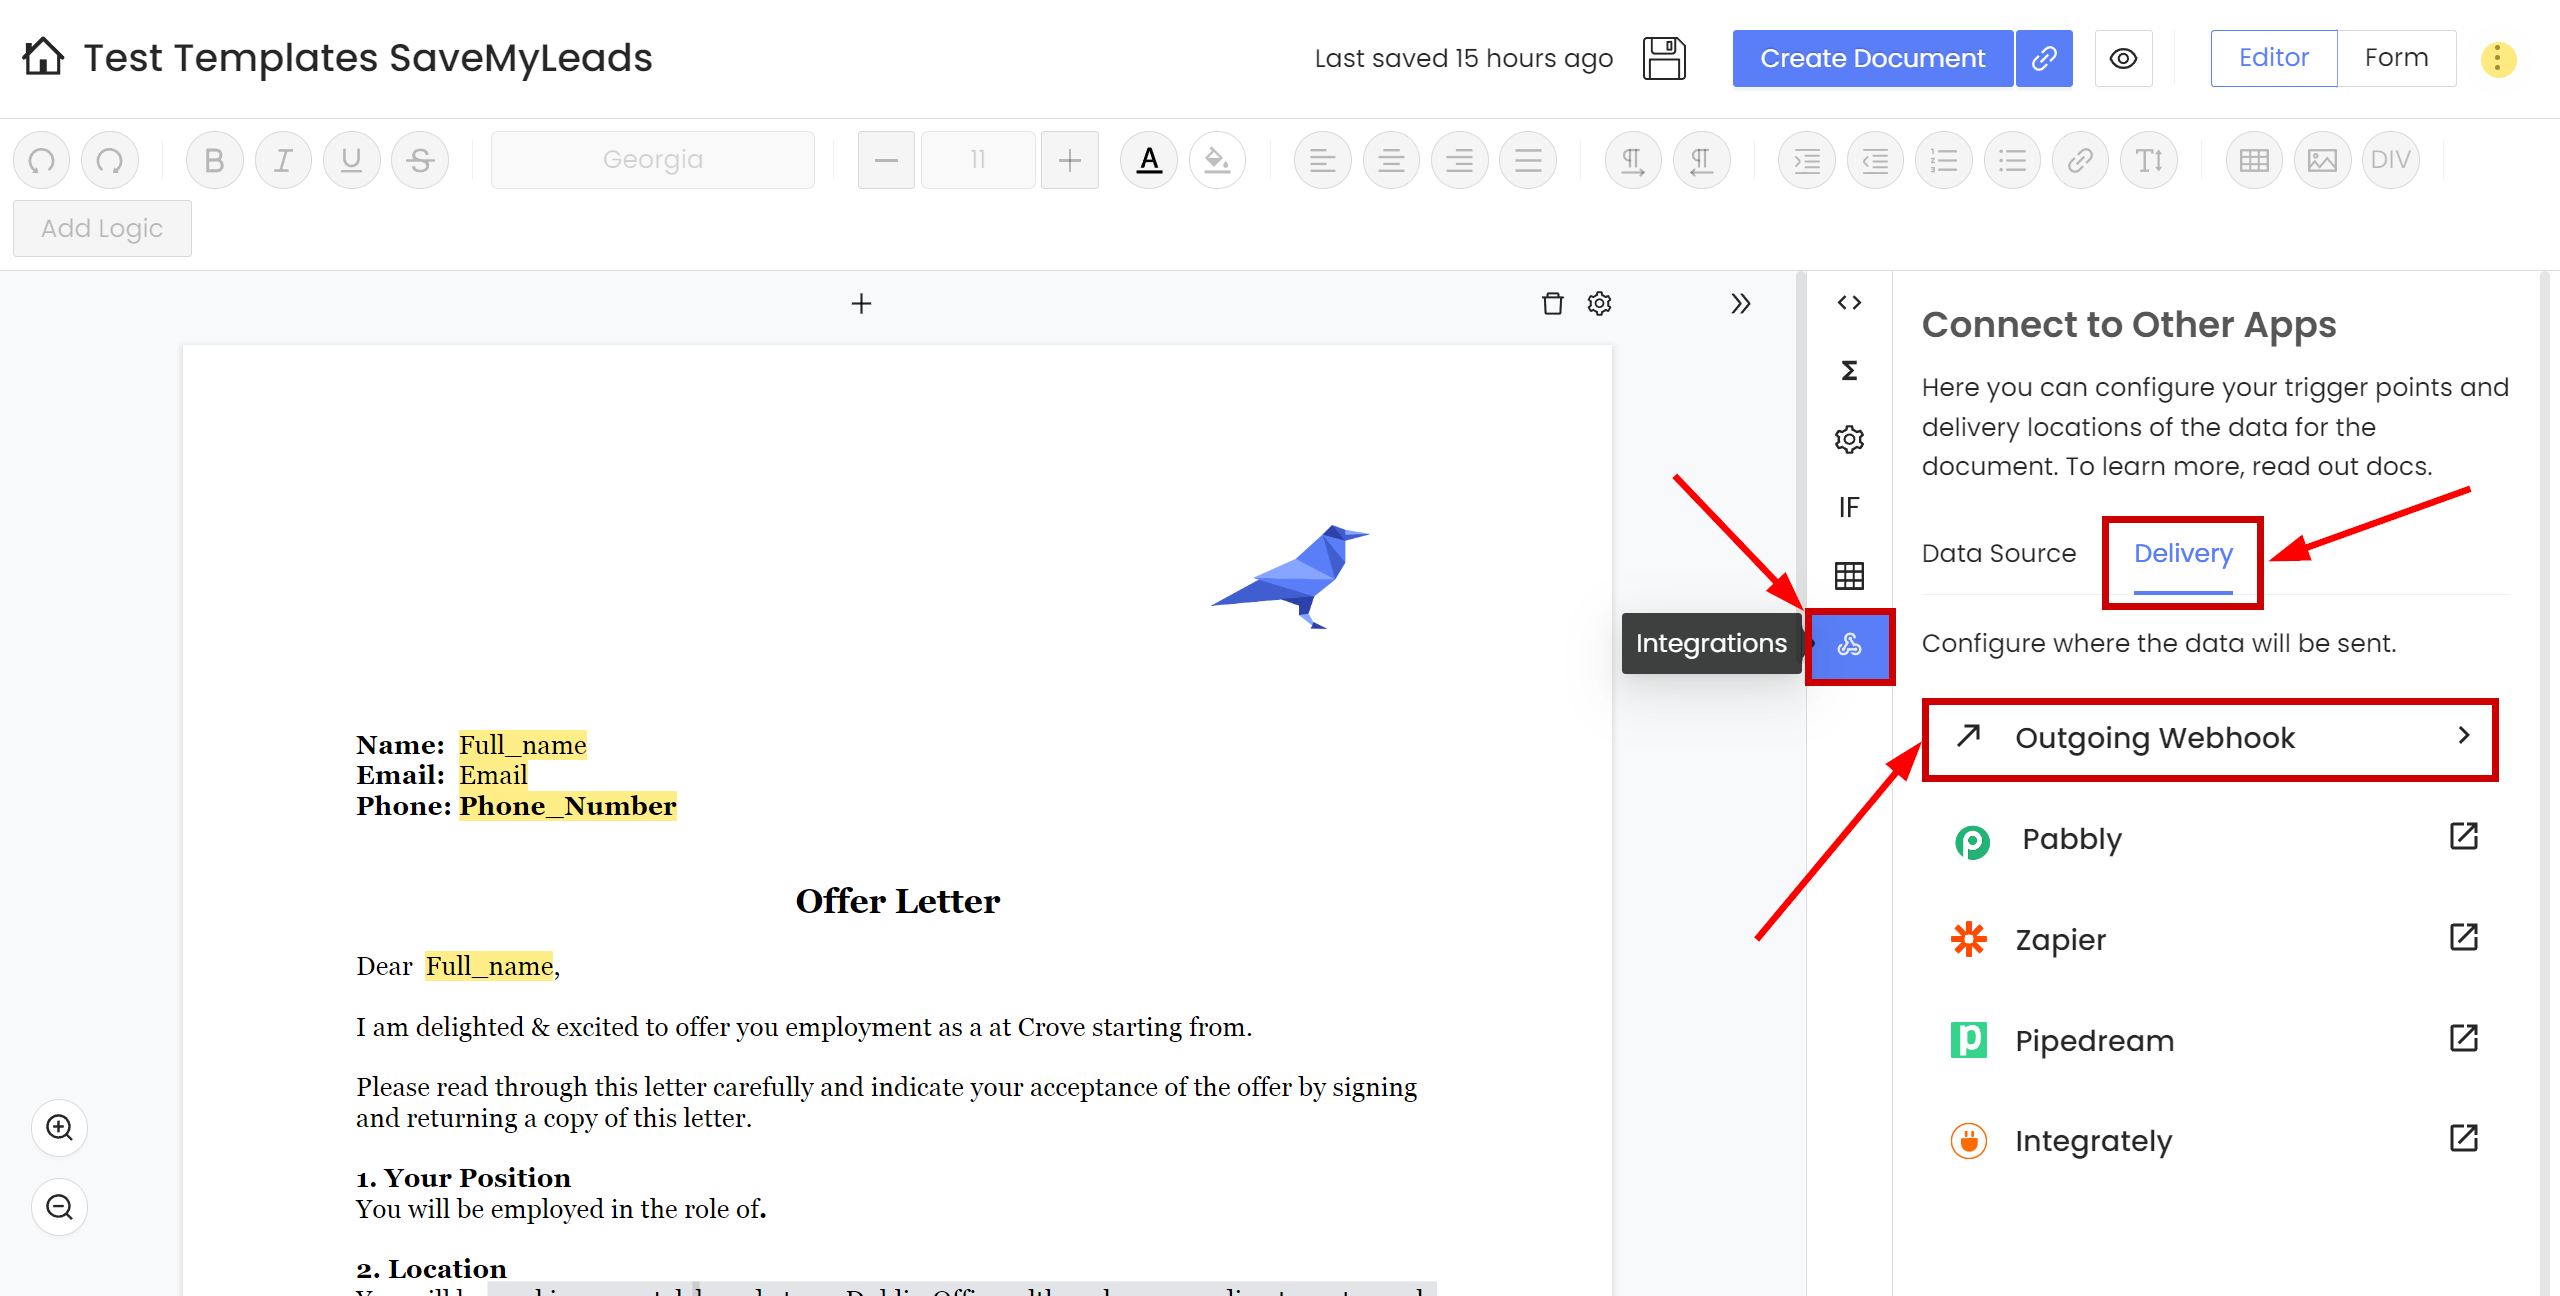Open line height text spacing tool
Image resolution: width=2560 pixels, height=1296 pixels.
point(2149,160)
